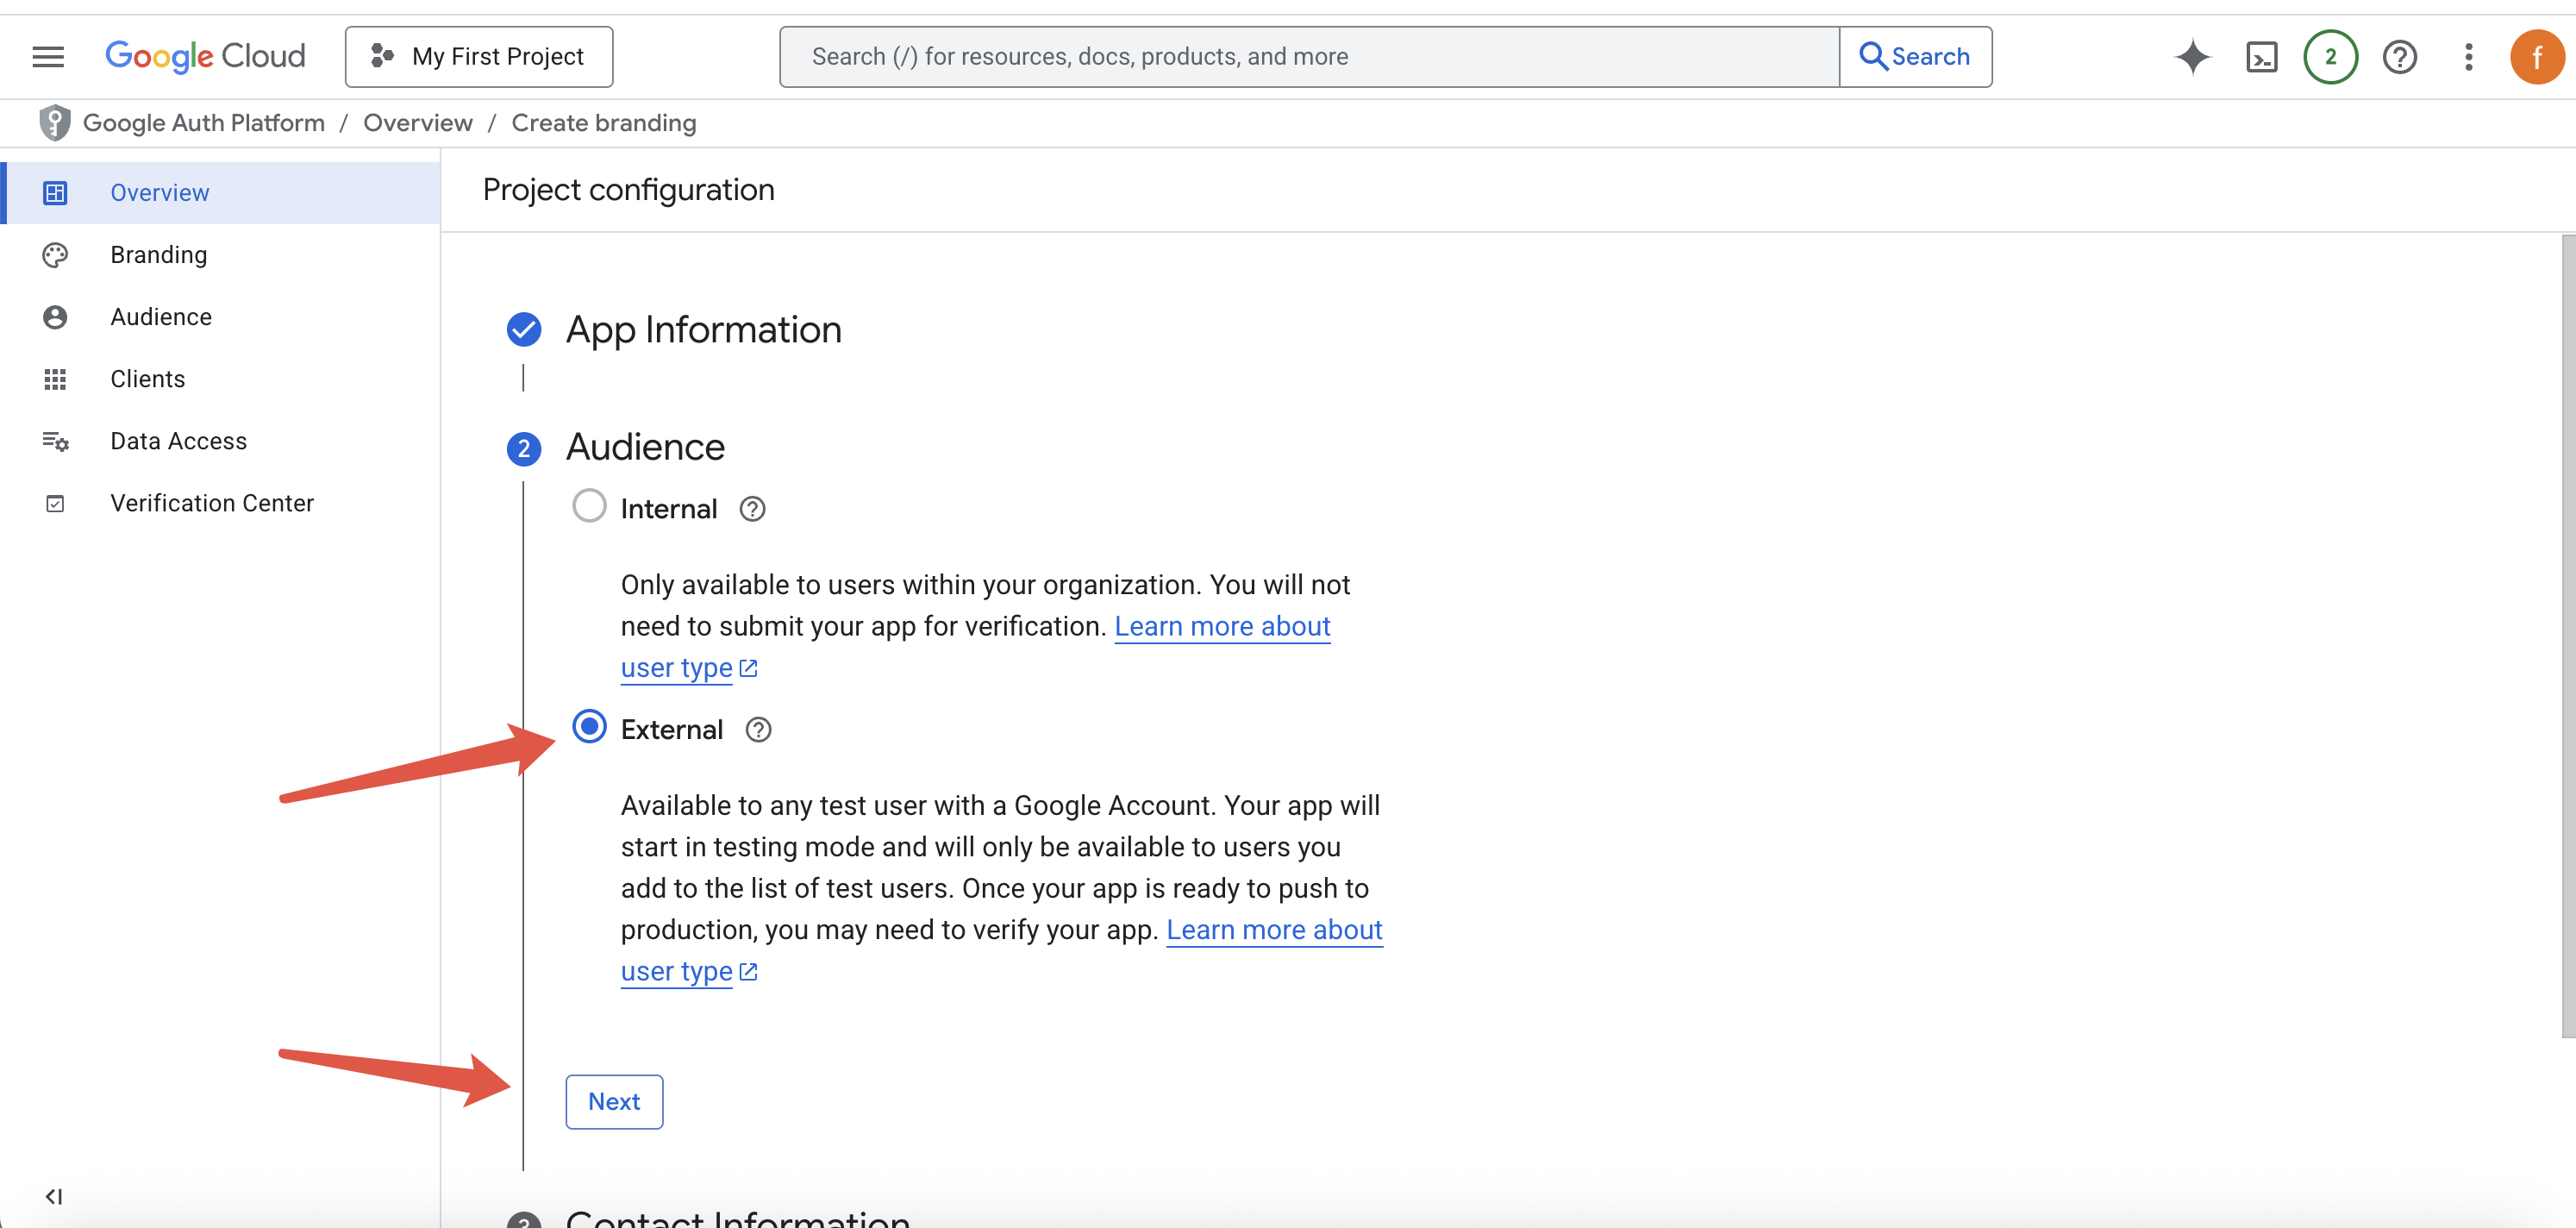Open the help question mark menu
Image resolution: width=2576 pixels, height=1228 pixels.
2399,57
